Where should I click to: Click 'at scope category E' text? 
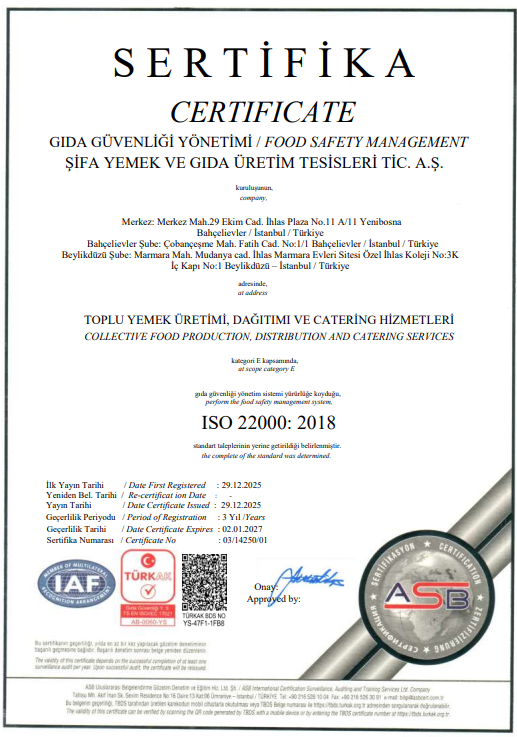point(266,369)
